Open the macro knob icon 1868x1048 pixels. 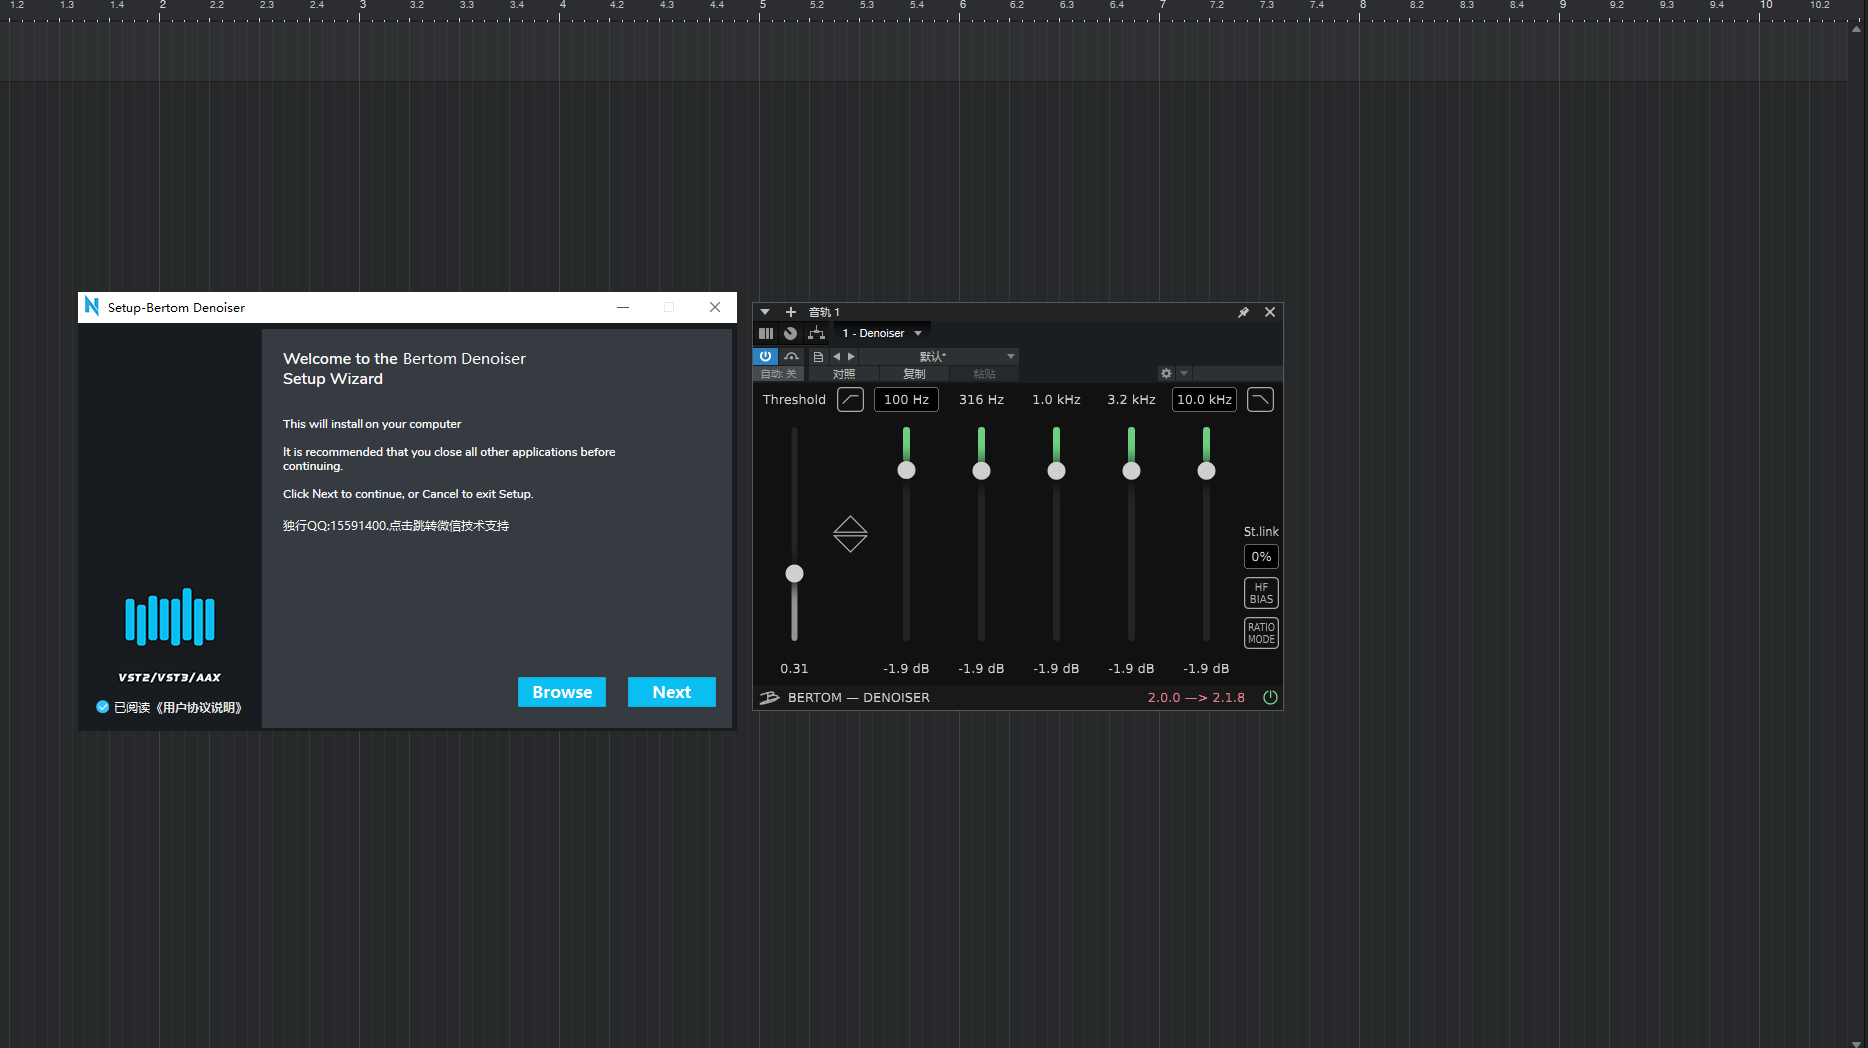(x=790, y=333)
